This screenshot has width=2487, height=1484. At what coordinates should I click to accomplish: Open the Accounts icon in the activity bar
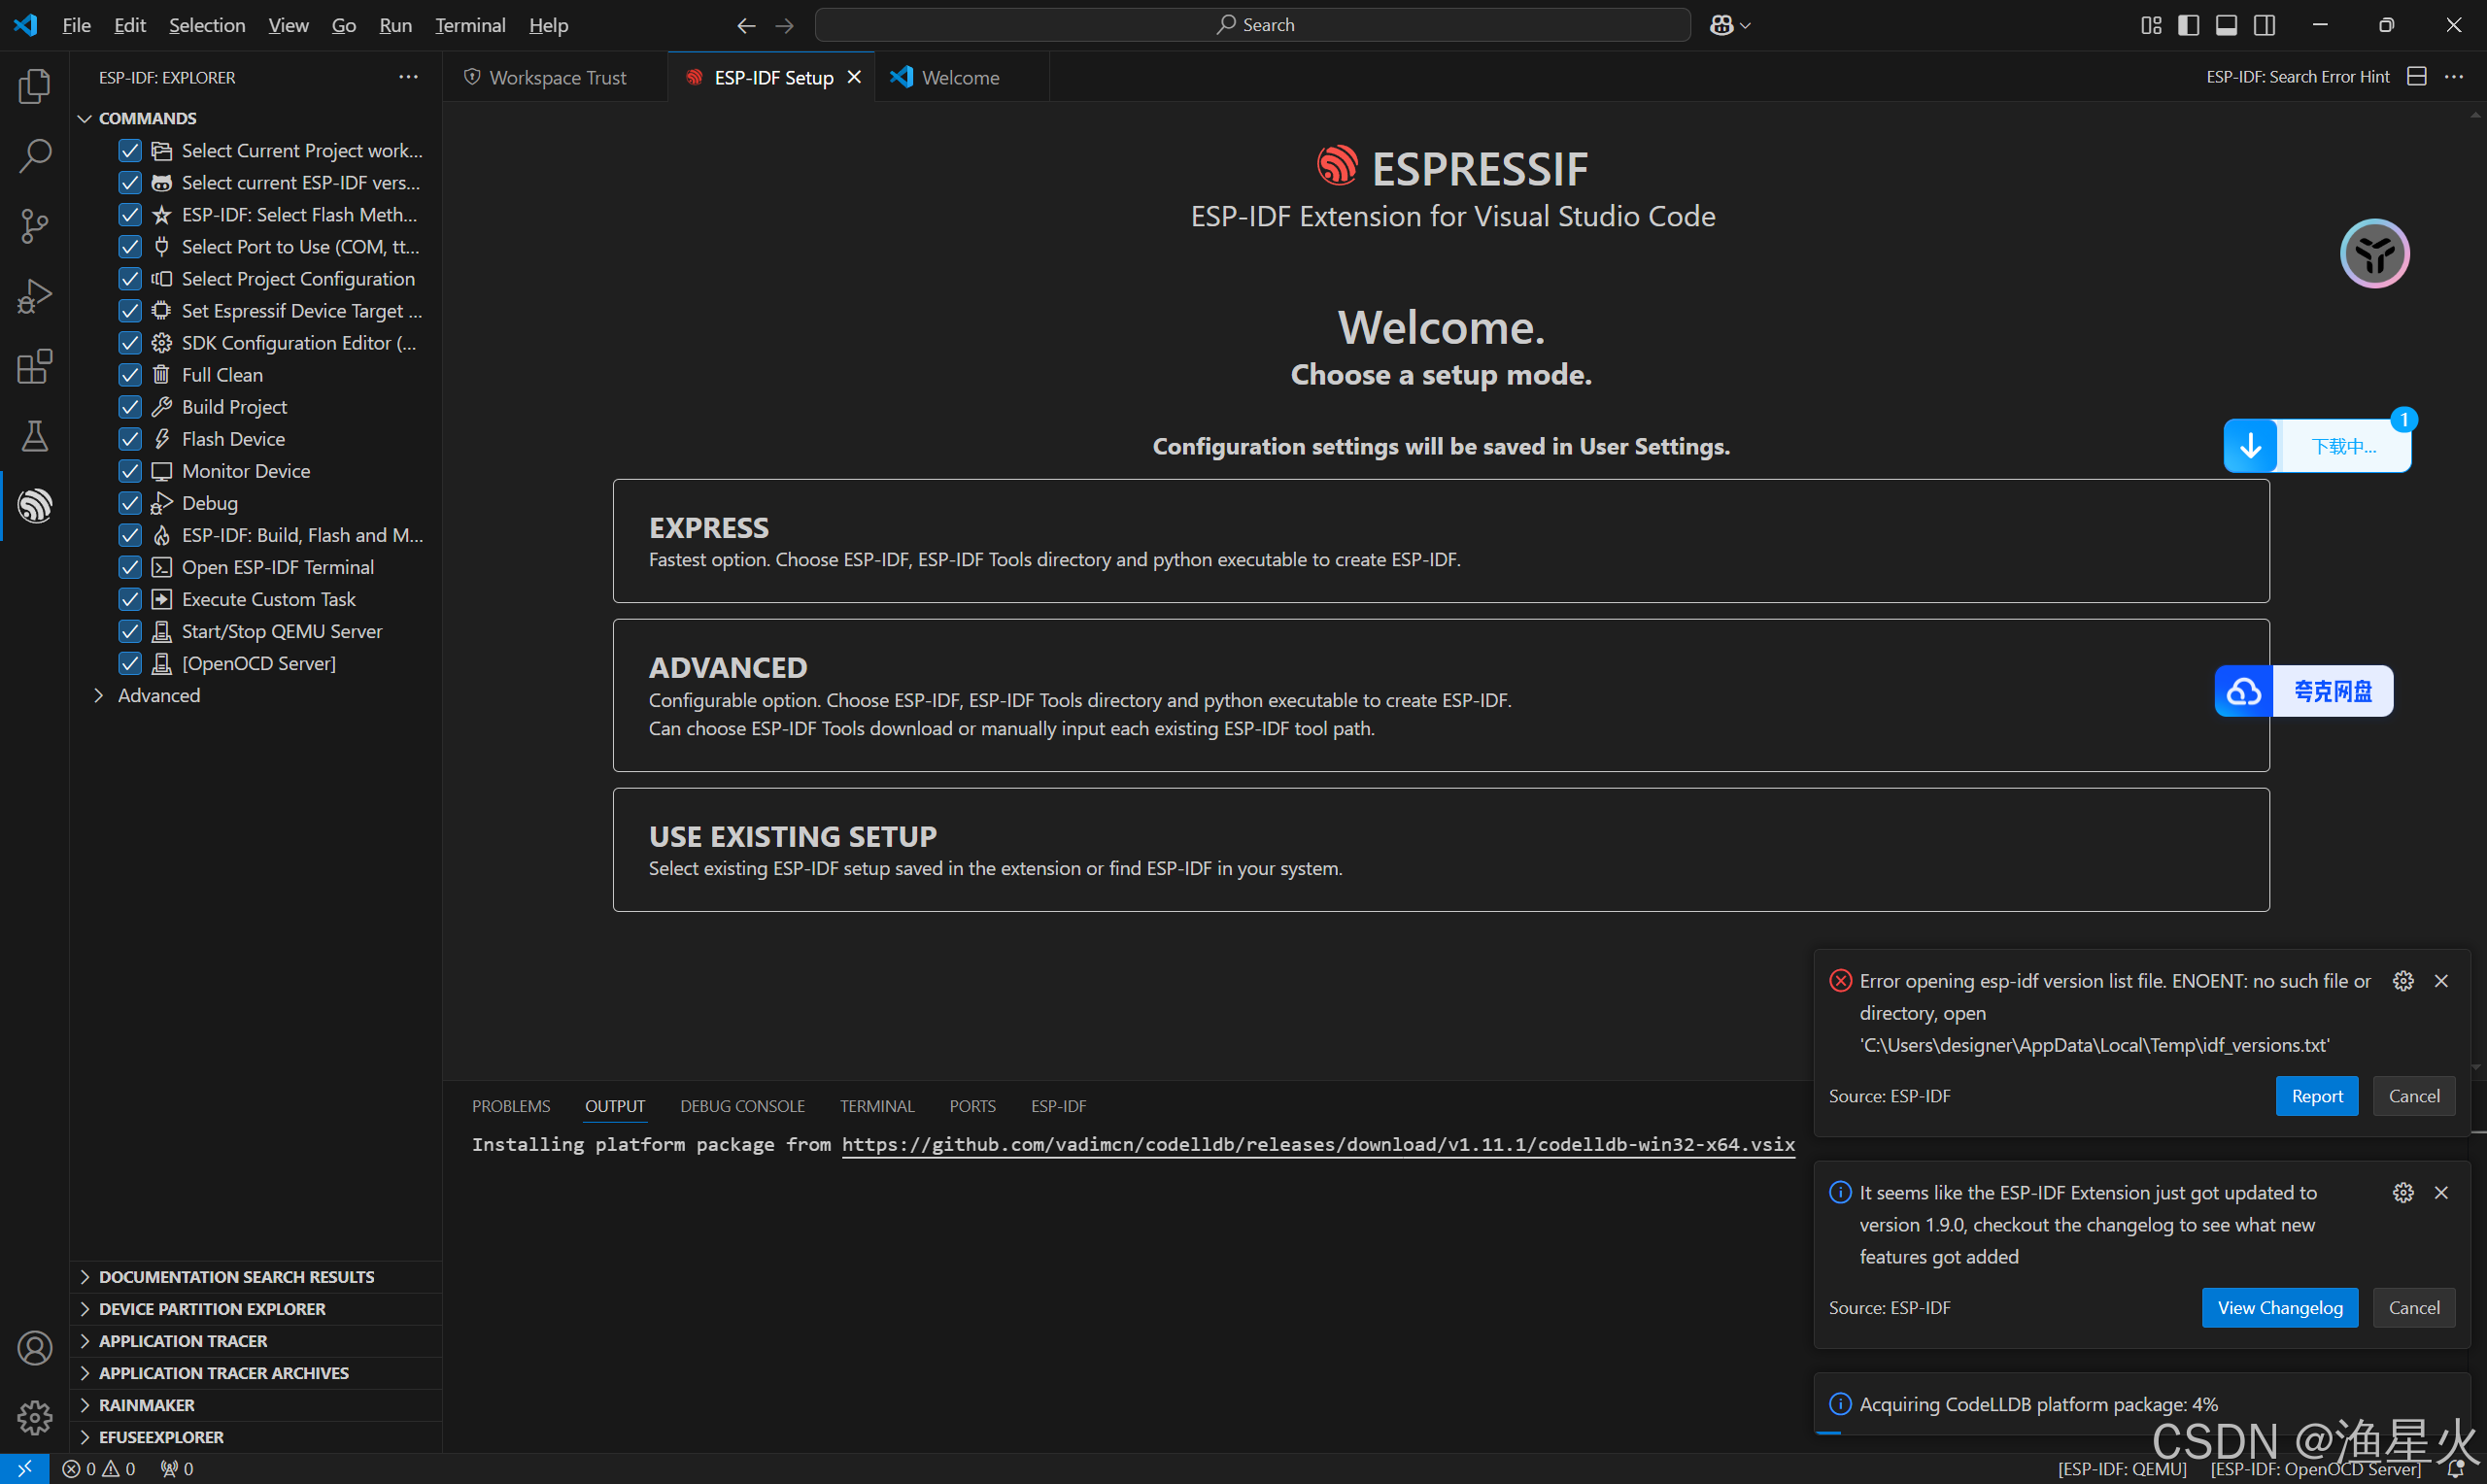point(35,1348)
